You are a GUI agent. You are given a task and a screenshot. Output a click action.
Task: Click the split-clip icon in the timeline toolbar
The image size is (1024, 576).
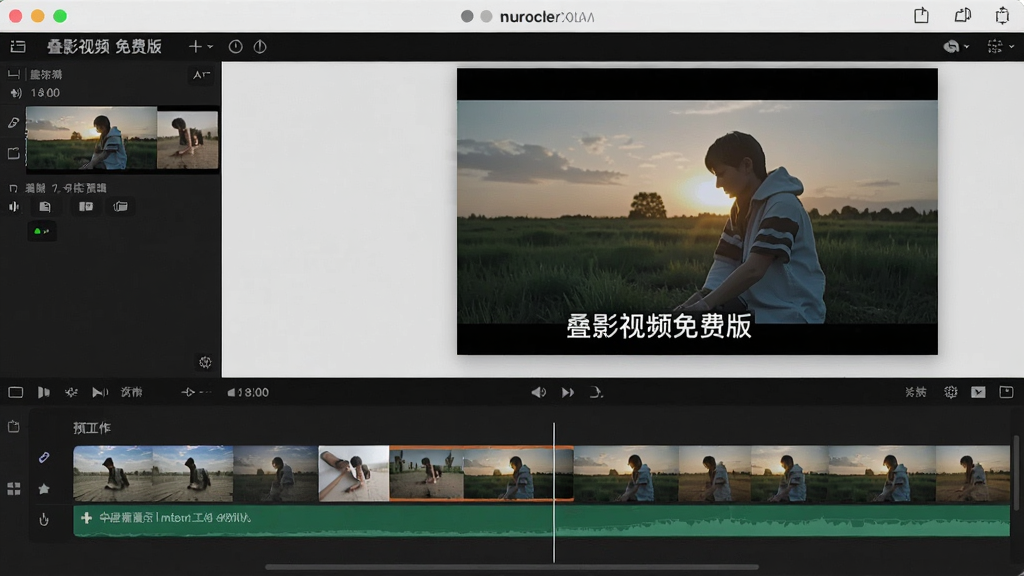click(44, 392)
